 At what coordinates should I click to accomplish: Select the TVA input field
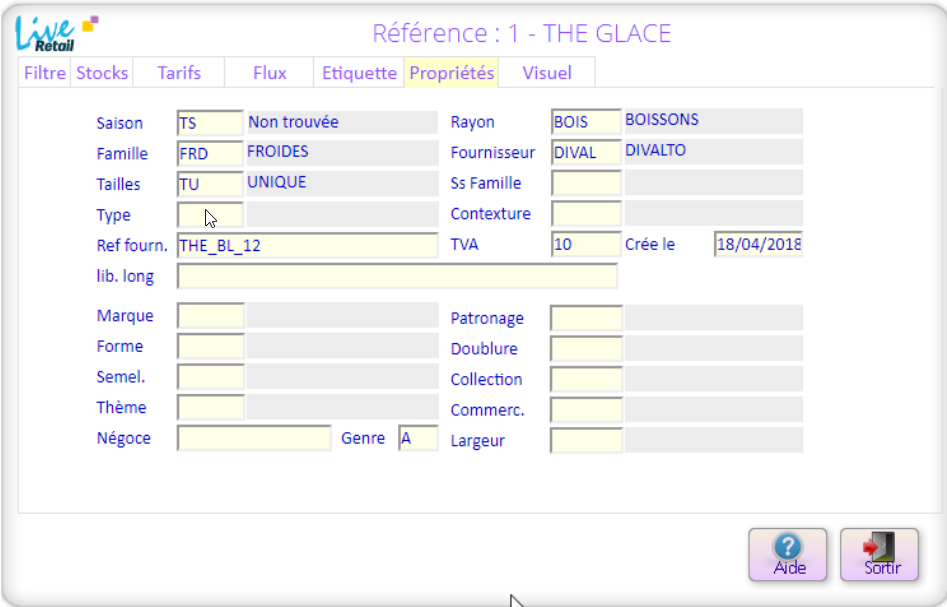pyautogui.click(x=586, y=245)
